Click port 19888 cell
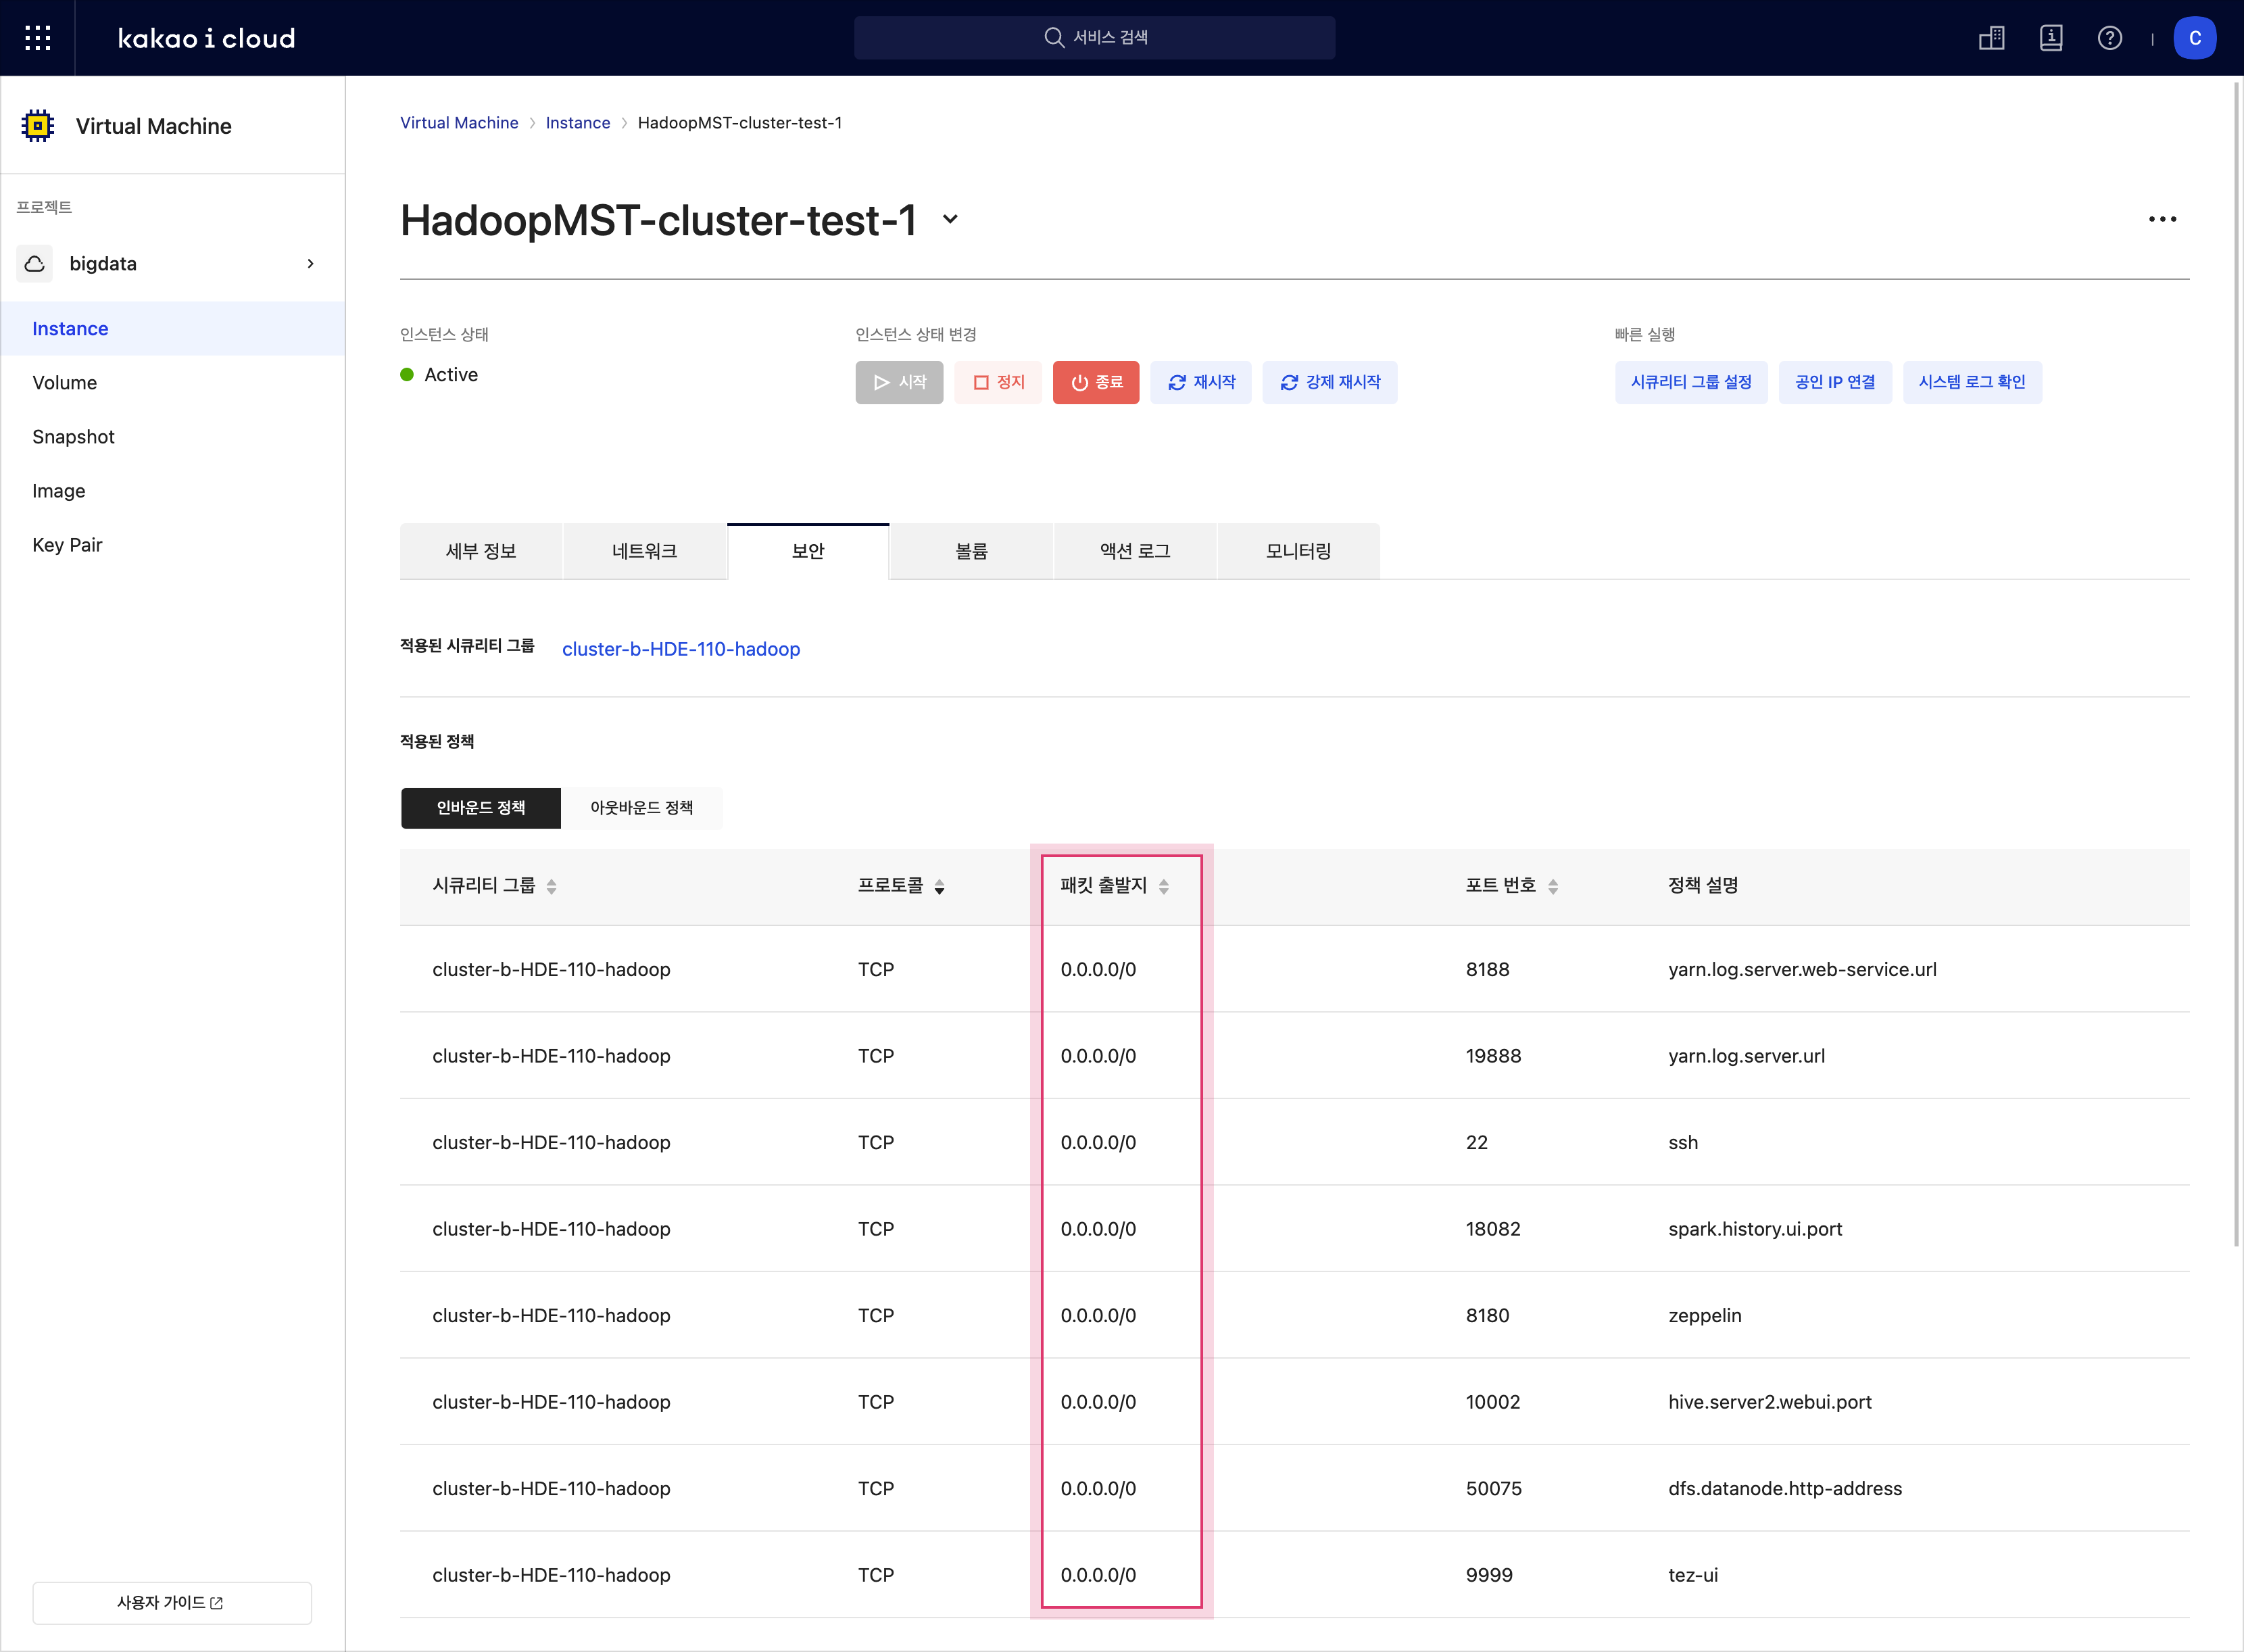 [1493, 1056]
